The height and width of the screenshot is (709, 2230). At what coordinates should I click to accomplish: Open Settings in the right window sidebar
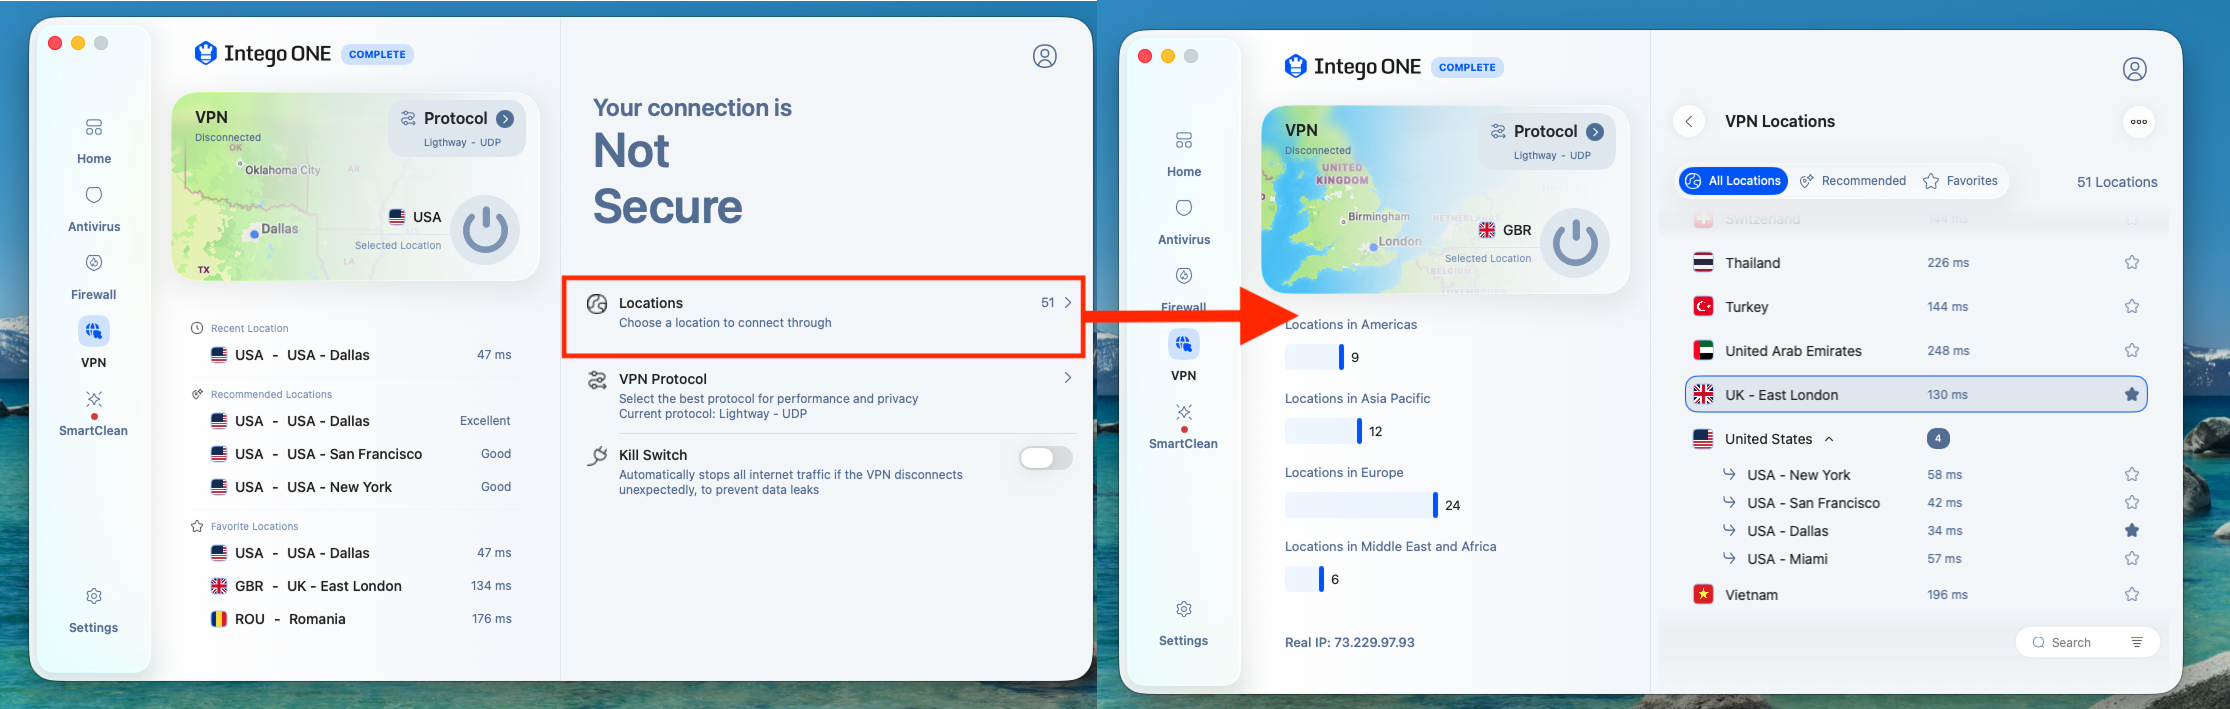(1184, 624)
